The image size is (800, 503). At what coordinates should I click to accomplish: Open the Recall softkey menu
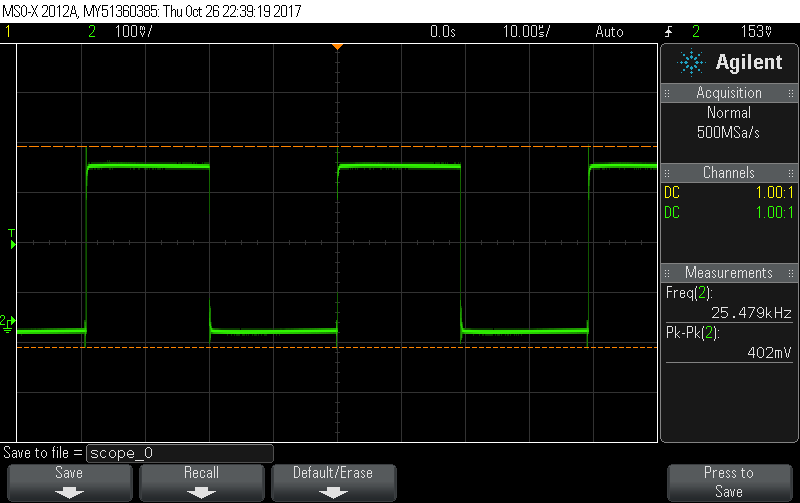coord(202,482)
